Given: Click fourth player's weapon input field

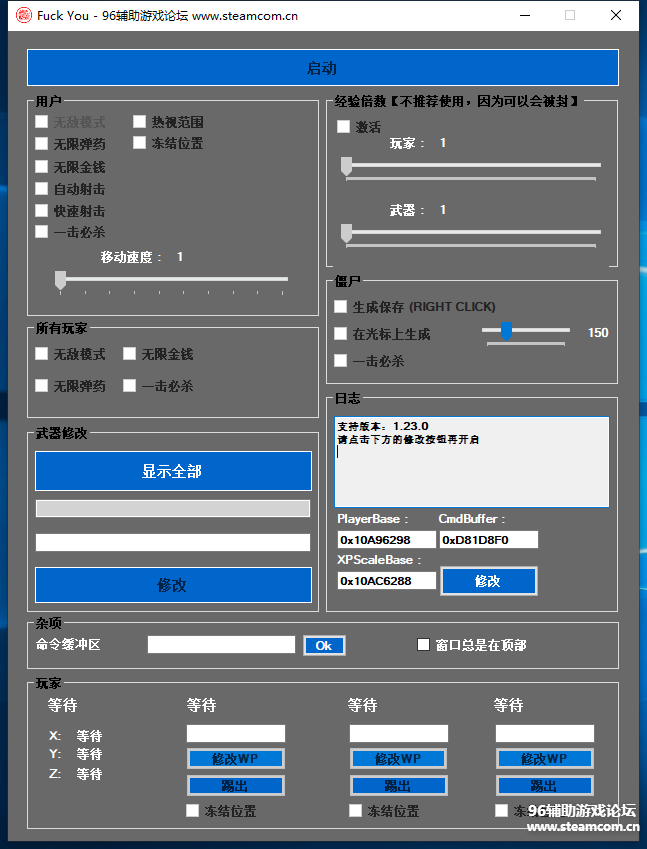Looking at the screenshot, I should (545, 734).
